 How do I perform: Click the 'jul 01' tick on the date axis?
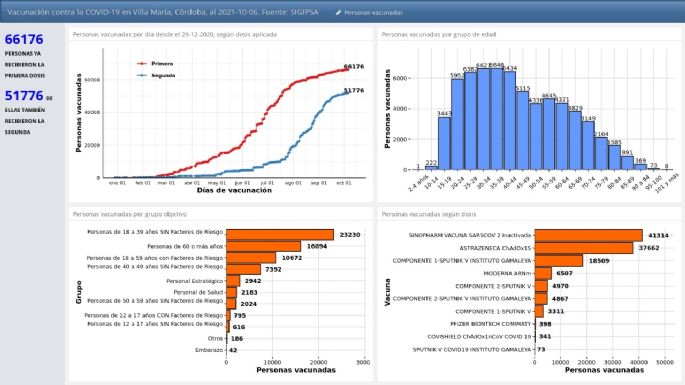[267, 183]
